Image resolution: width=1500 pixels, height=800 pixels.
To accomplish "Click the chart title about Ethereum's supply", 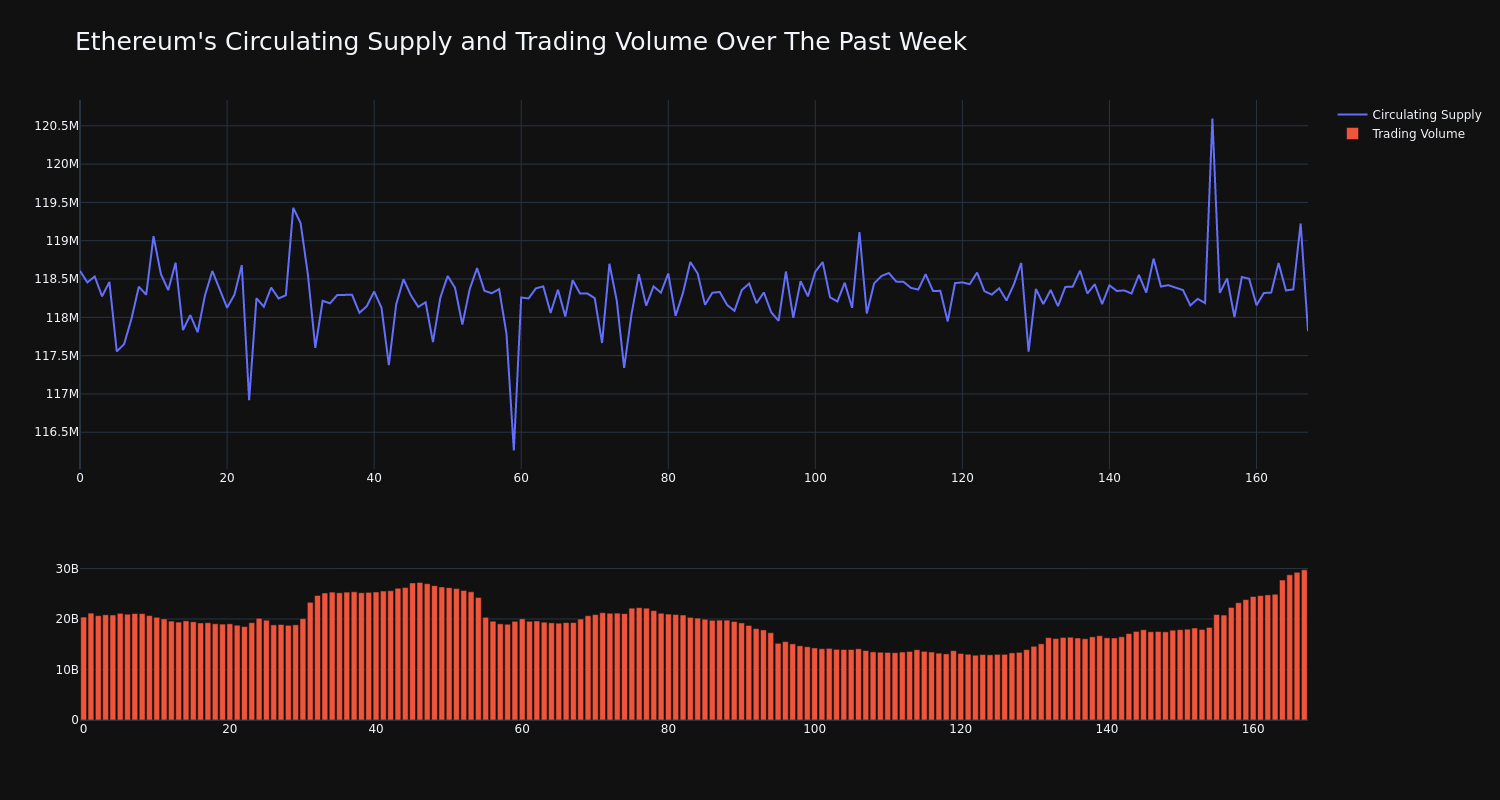I will click(521, 42).
